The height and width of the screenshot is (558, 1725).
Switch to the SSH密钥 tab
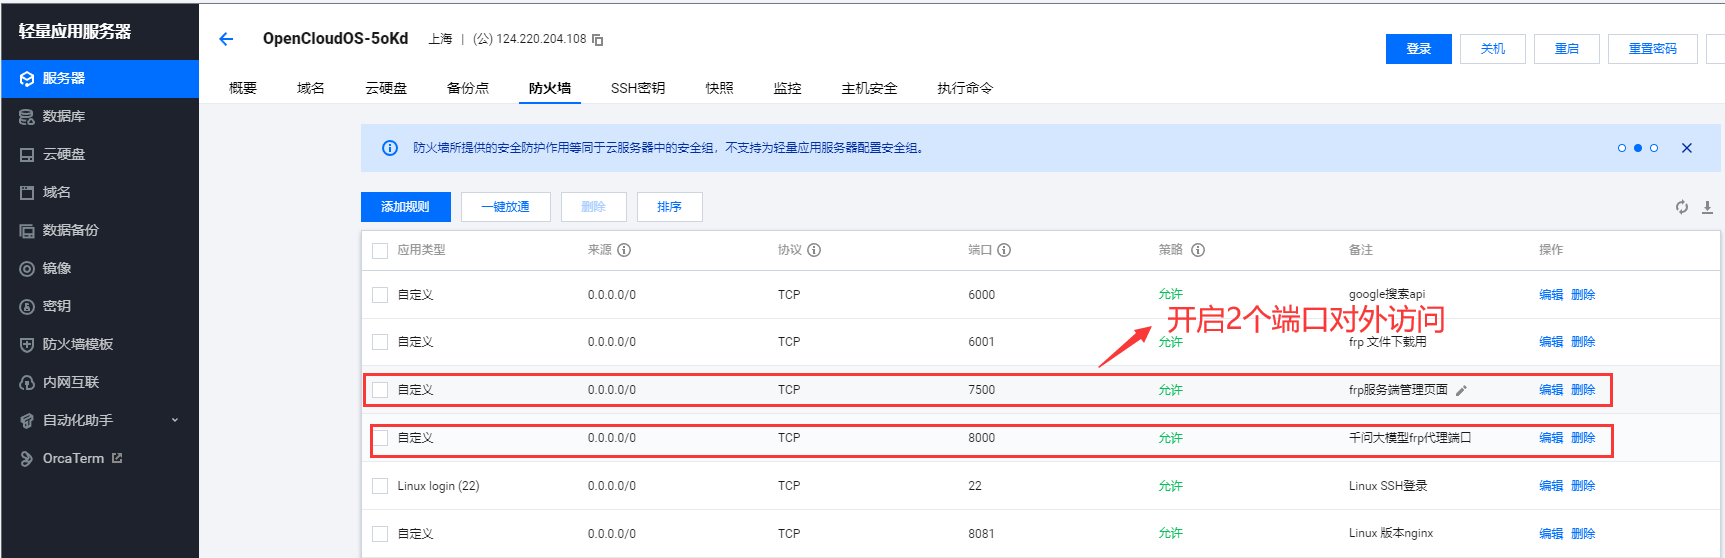click(x=637, y=88)
